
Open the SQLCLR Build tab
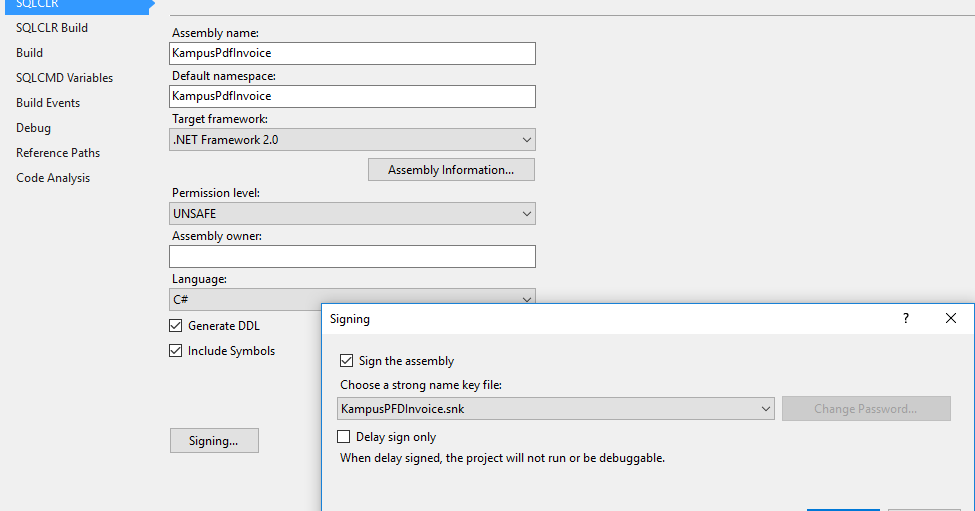pos(52,28)
